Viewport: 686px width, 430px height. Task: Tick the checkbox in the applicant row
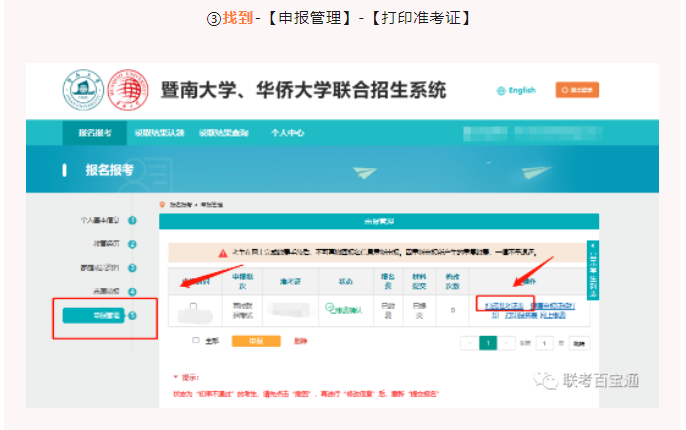[x=194, y=306]
